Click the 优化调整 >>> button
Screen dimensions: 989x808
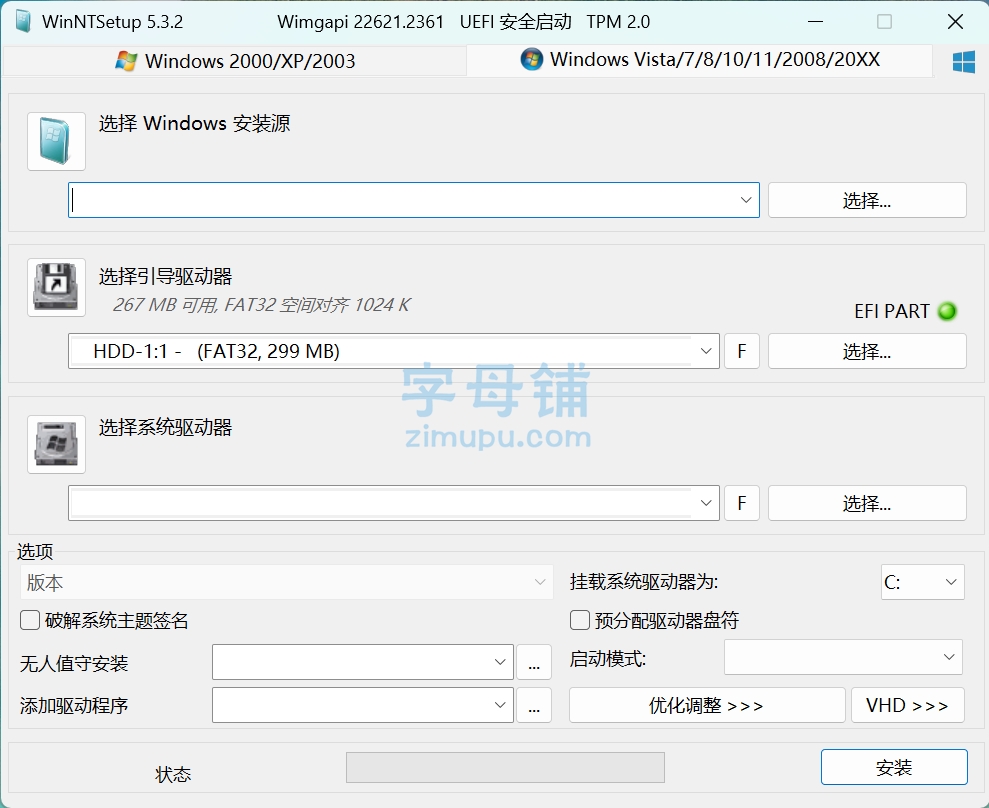click(706, 705)
